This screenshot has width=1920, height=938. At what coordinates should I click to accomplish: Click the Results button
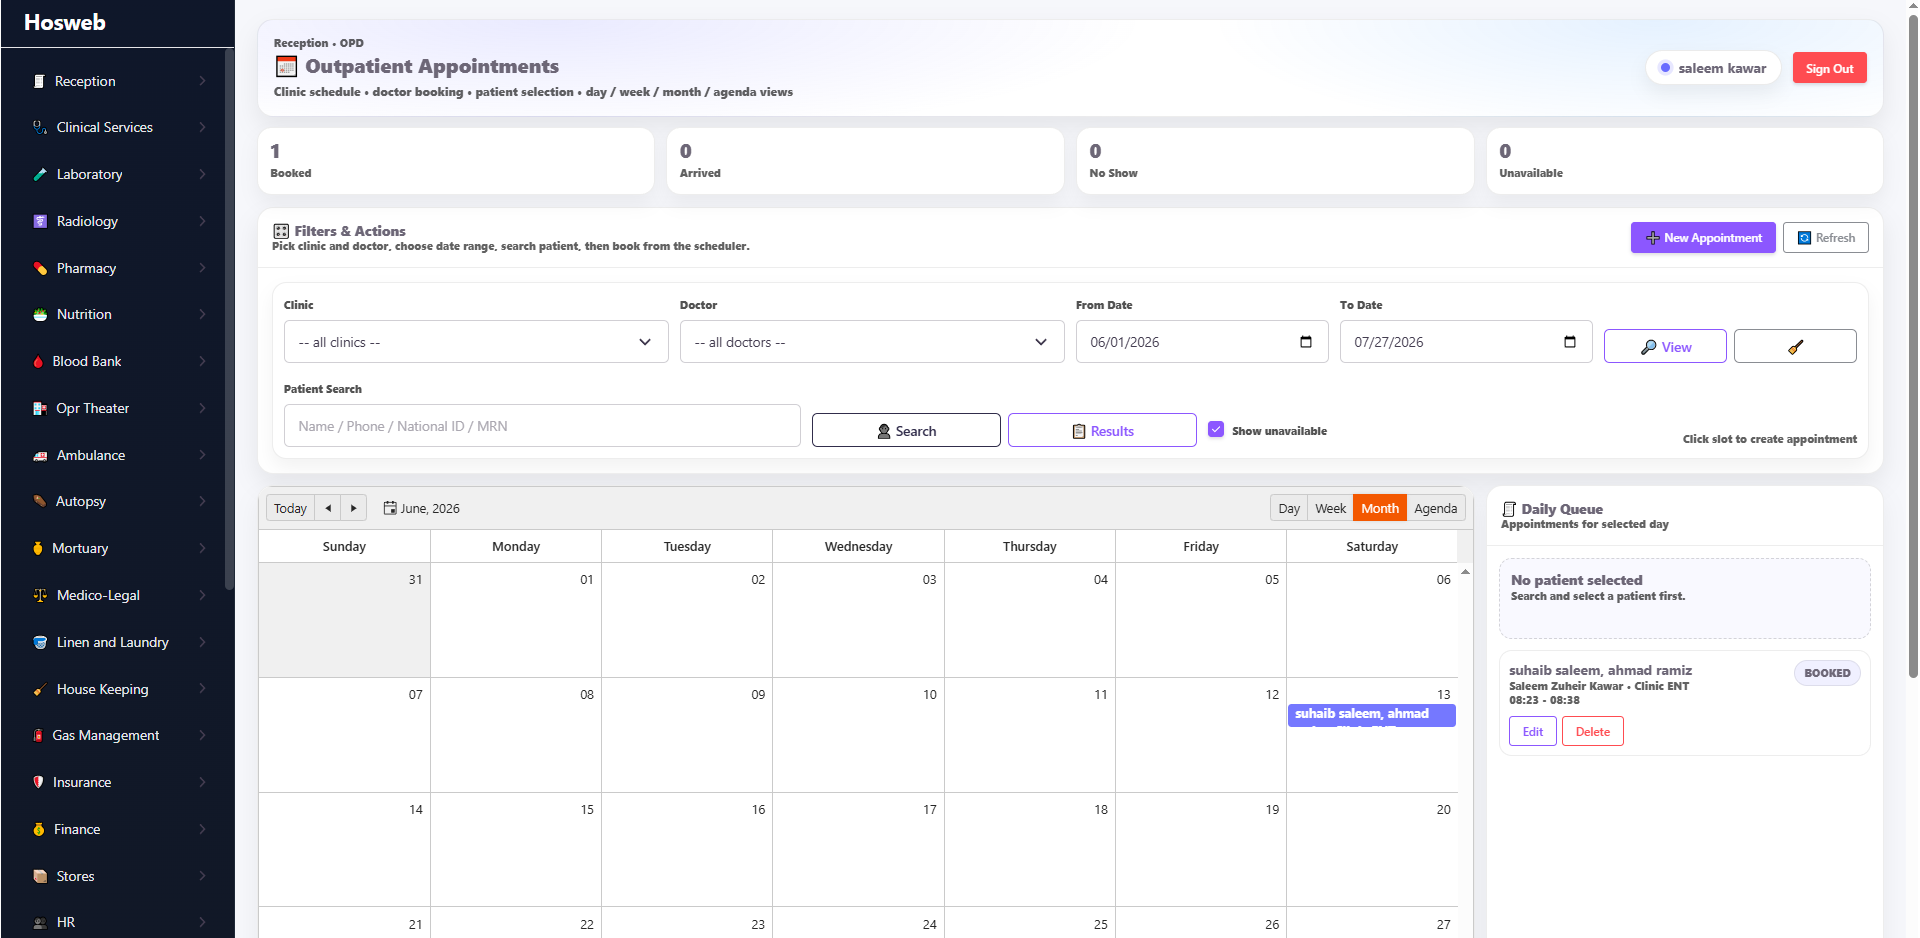1102,430
